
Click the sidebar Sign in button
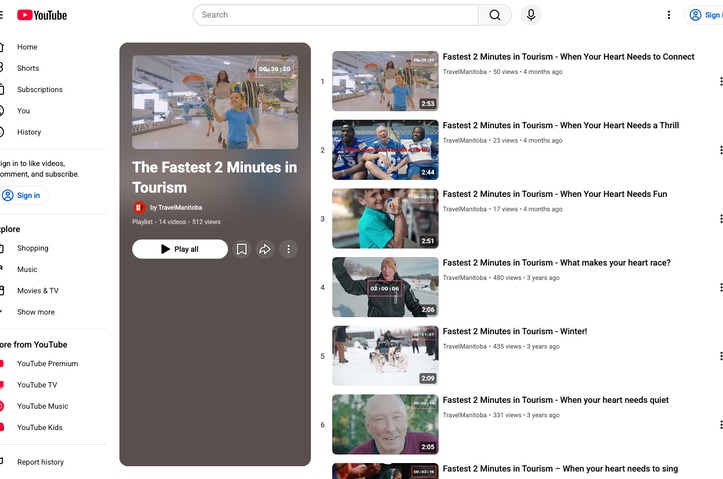pos(24,195)
